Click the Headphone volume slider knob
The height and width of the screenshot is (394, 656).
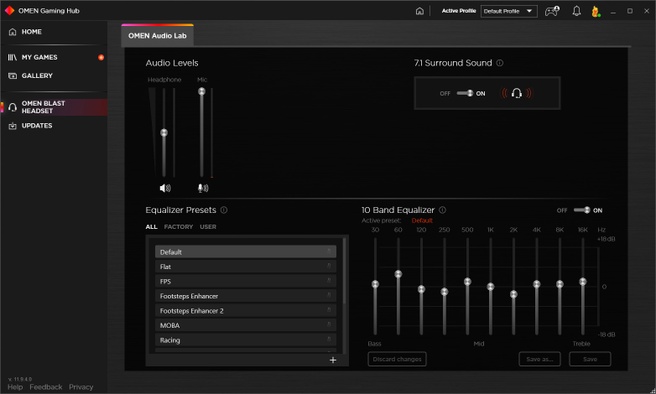pyautogui.click(x=164, y=133)
